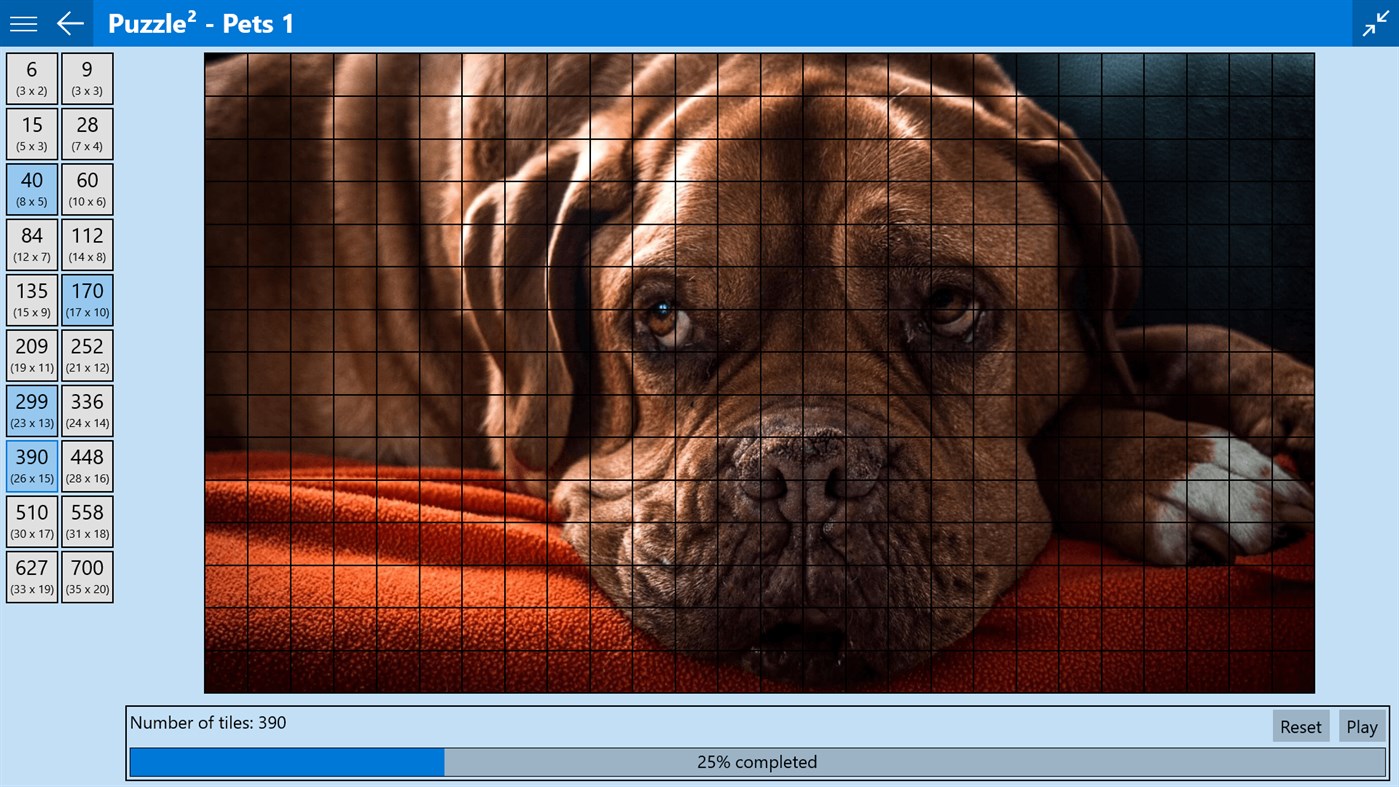Hit Play to start the puzzle
1399x787 pixels.
1362,726
